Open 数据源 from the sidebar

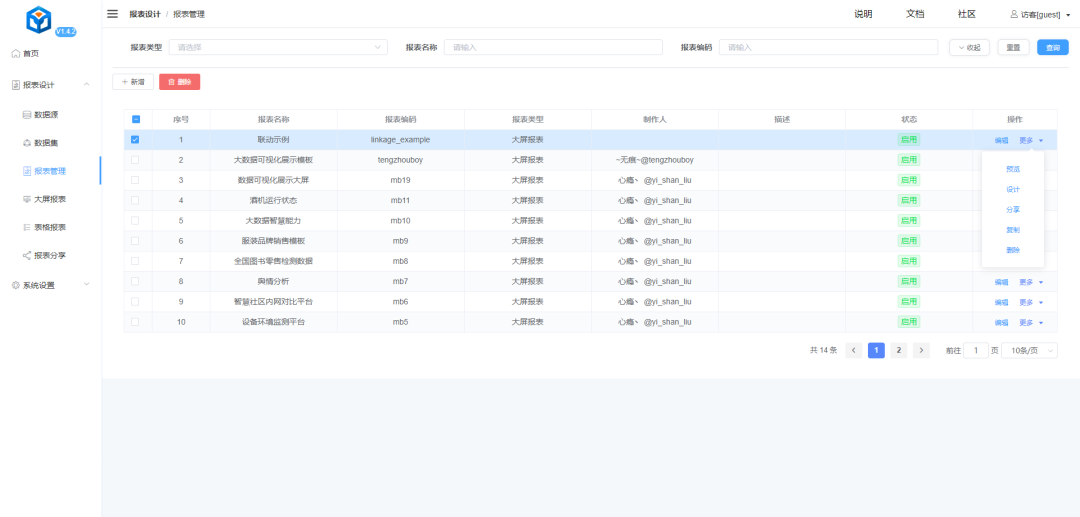[53, 115]
